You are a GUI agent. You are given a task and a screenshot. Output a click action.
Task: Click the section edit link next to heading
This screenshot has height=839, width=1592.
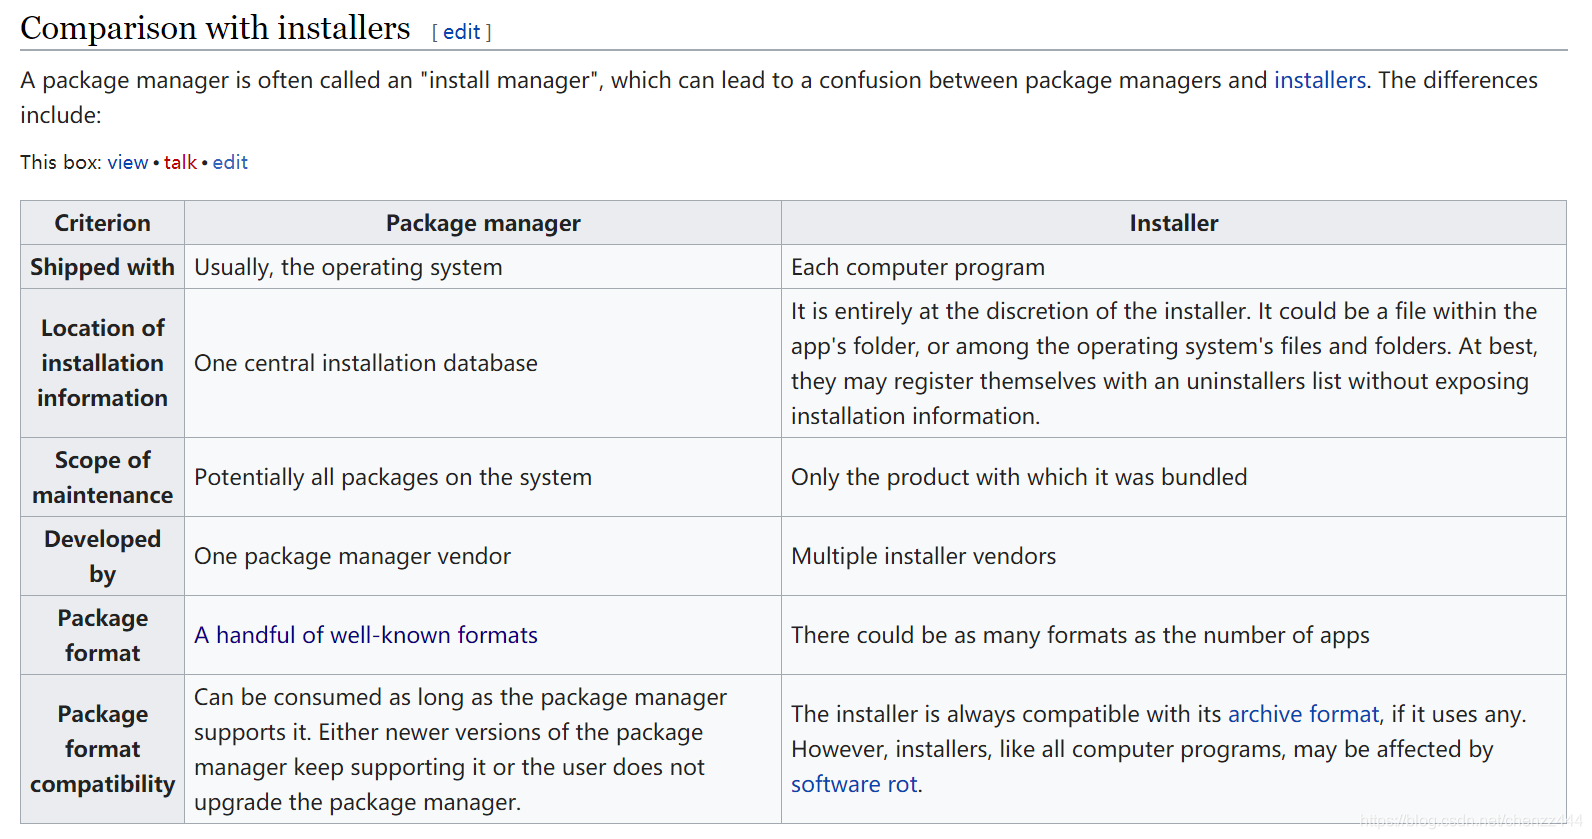(461, 32)
